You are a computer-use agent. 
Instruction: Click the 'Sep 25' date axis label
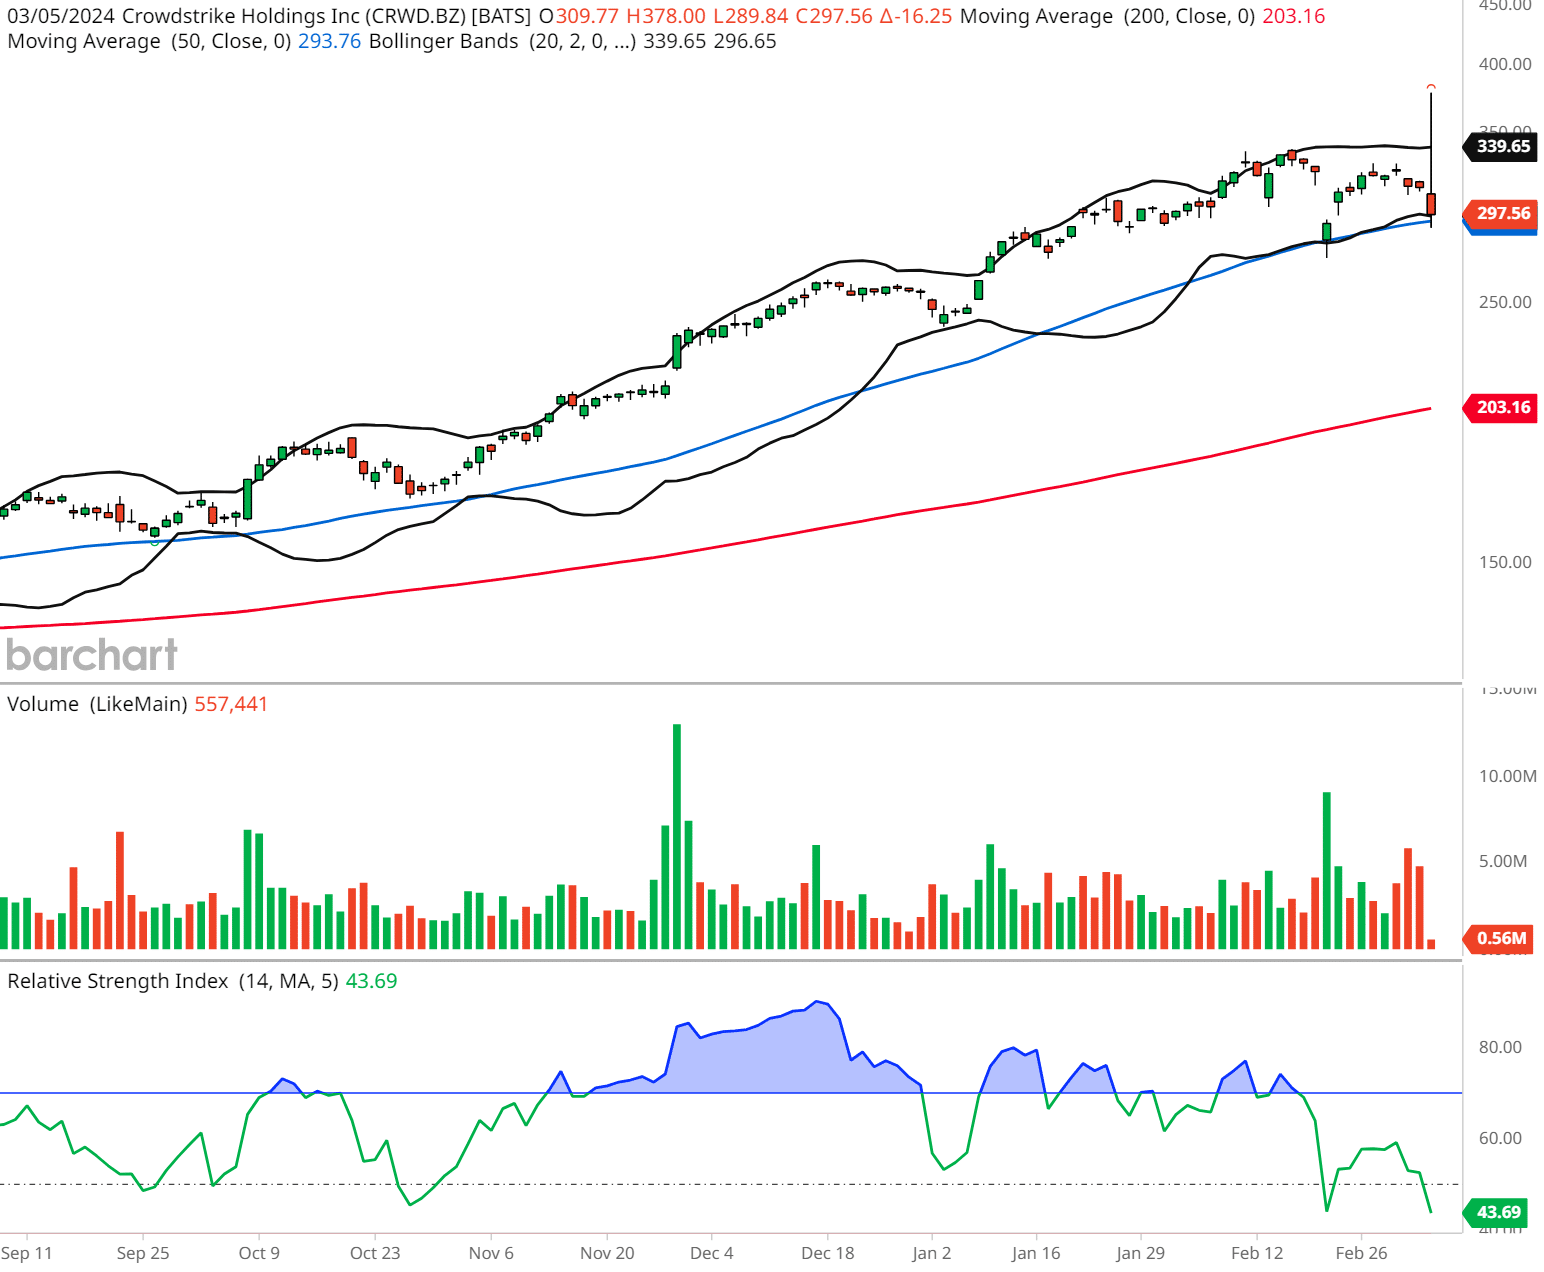[x=143, y=1253]
